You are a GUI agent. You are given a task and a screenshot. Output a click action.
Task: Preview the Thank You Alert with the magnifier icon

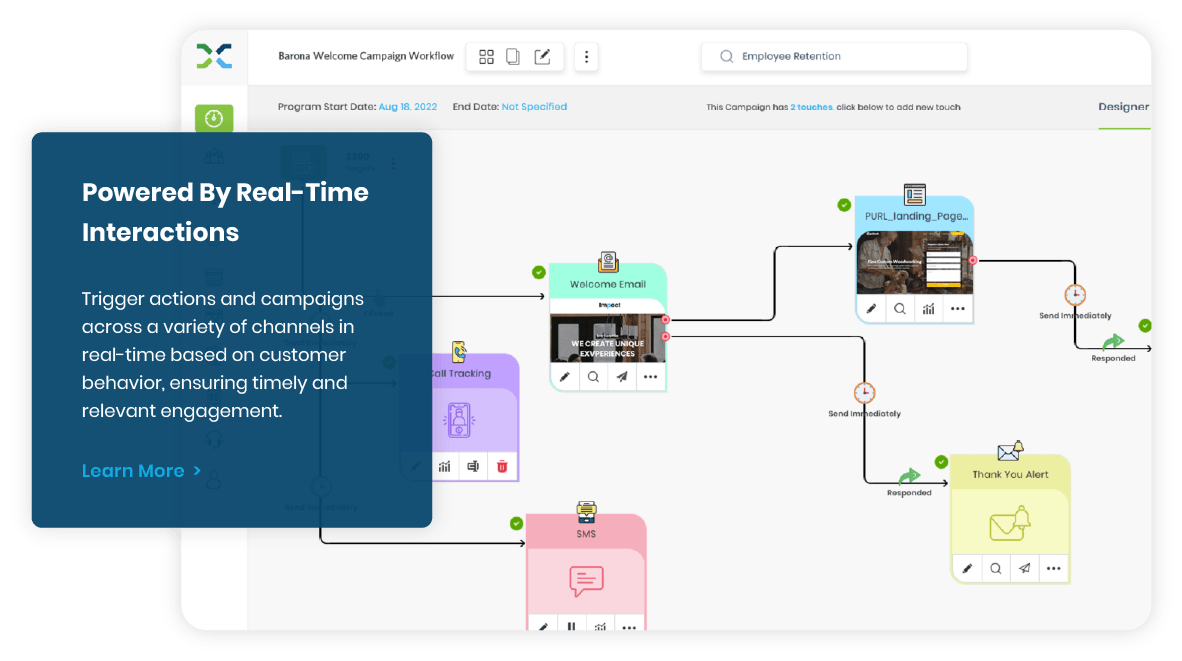(996, 568)
